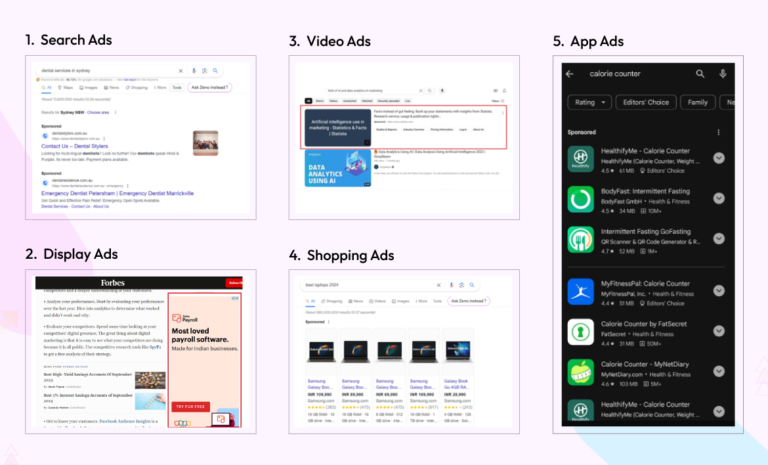The width and height of the screenshot is (768, 465).
Task: Open the Intermittent Fasting GoFasting app icon
Action: (x=580, y=239)
